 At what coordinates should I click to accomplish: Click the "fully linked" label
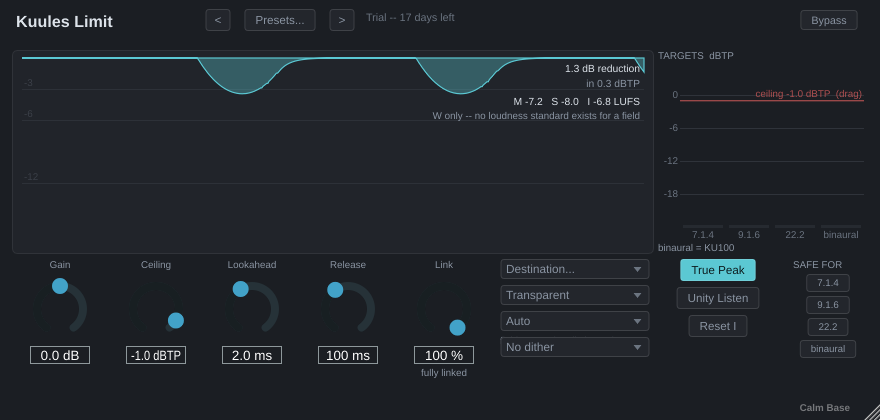444,372
